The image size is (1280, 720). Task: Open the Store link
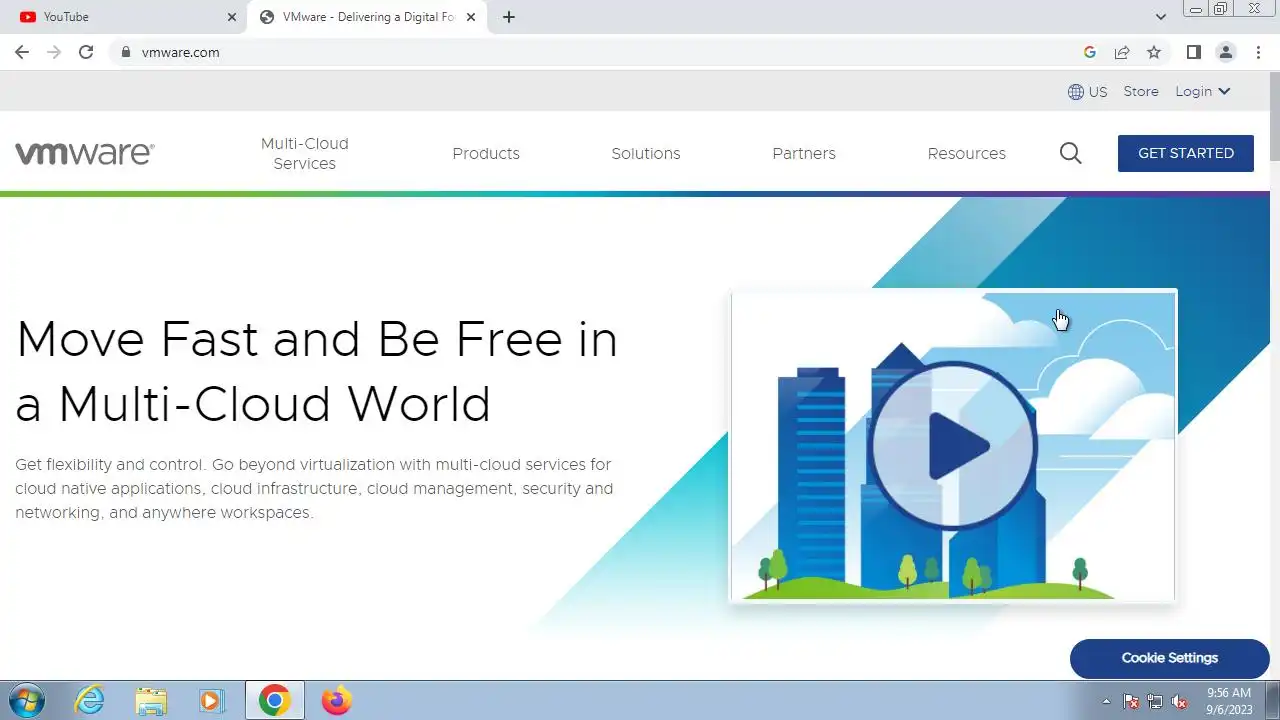[x=1141, y=91]
